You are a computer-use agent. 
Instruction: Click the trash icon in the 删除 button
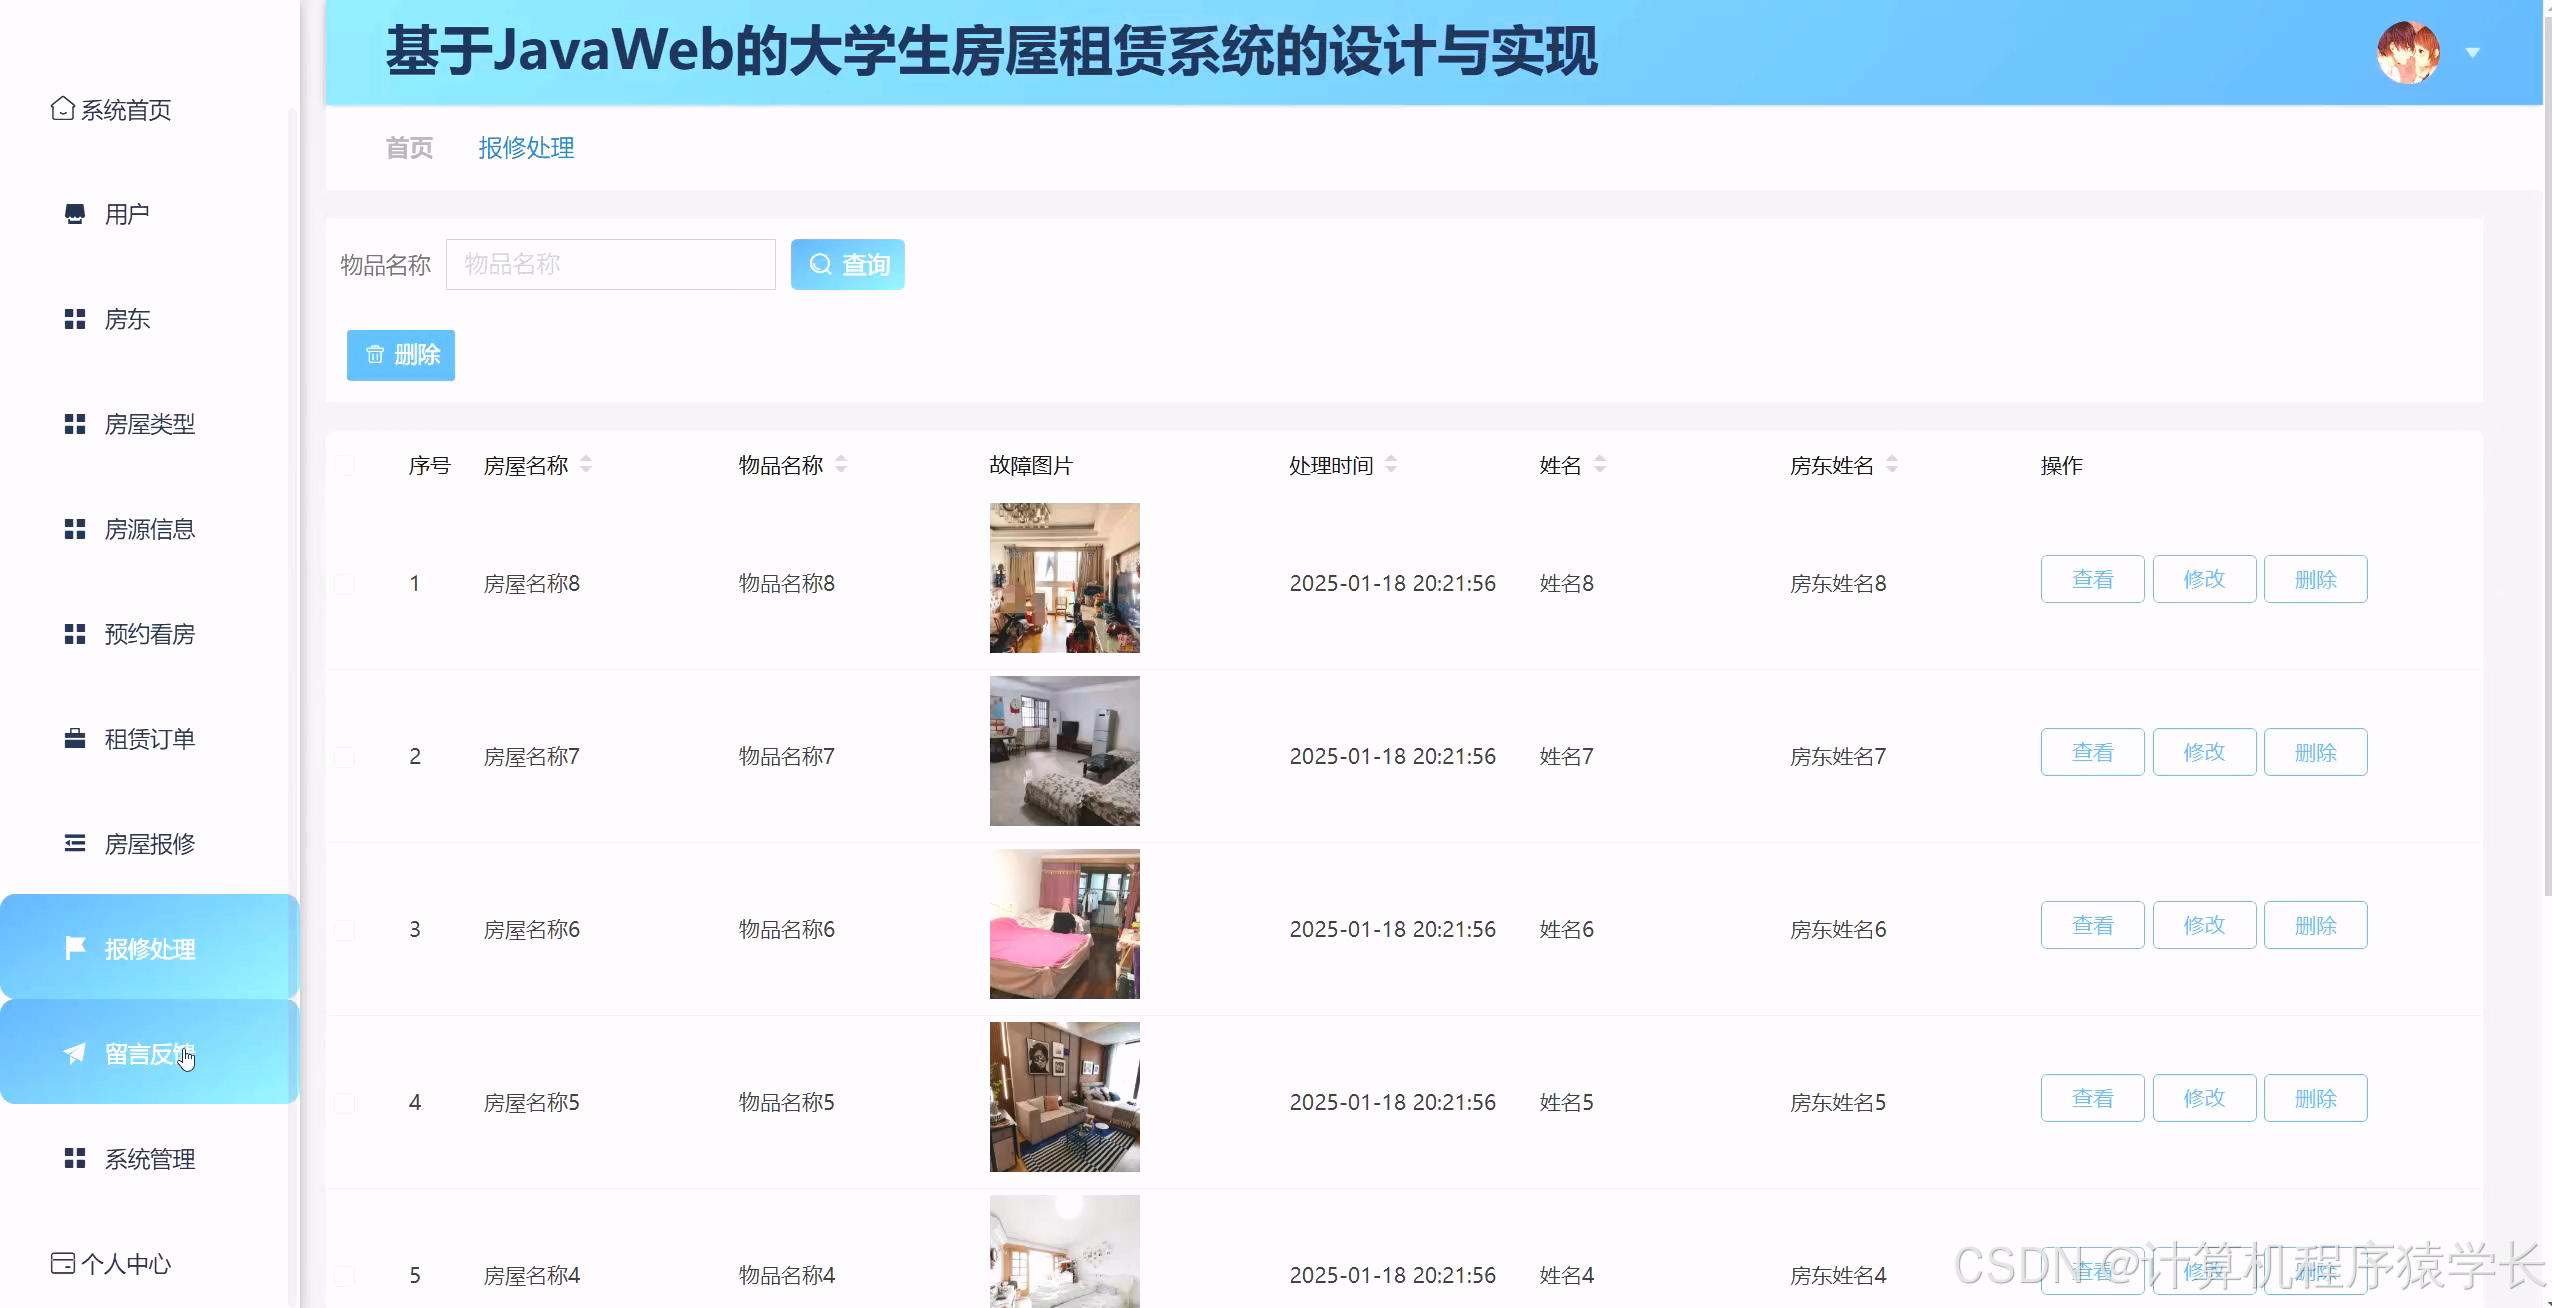pyautogui.click(x=375, y=354)
